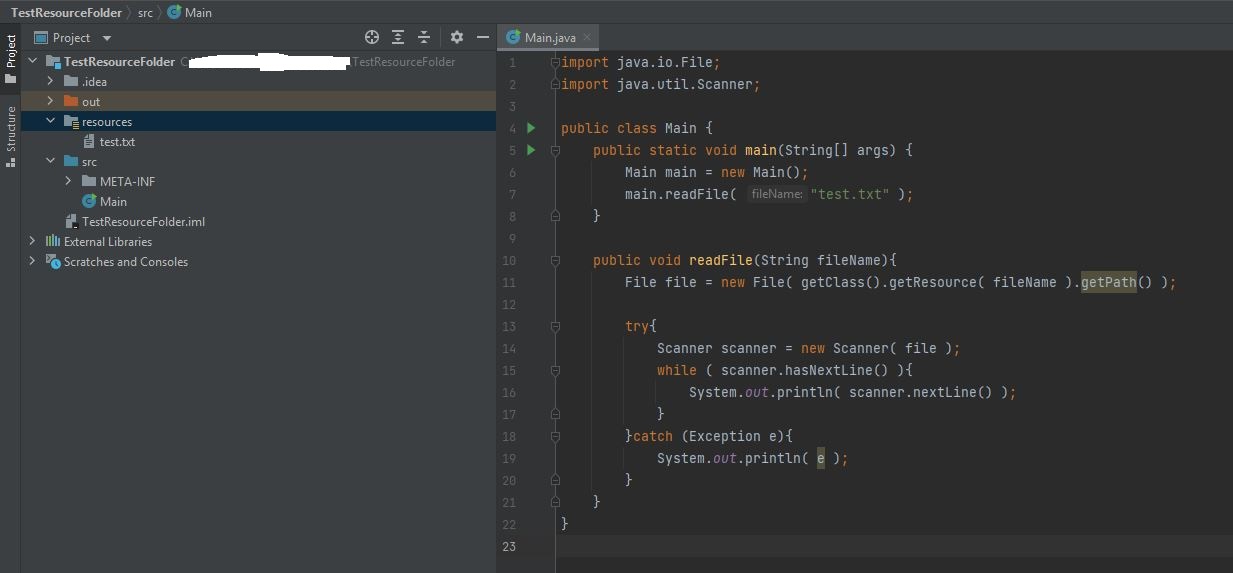Click the expand all icon in Project panel
Image resolution: width=1233 pixels, height=573 pixels.
(x=398, y=37)
